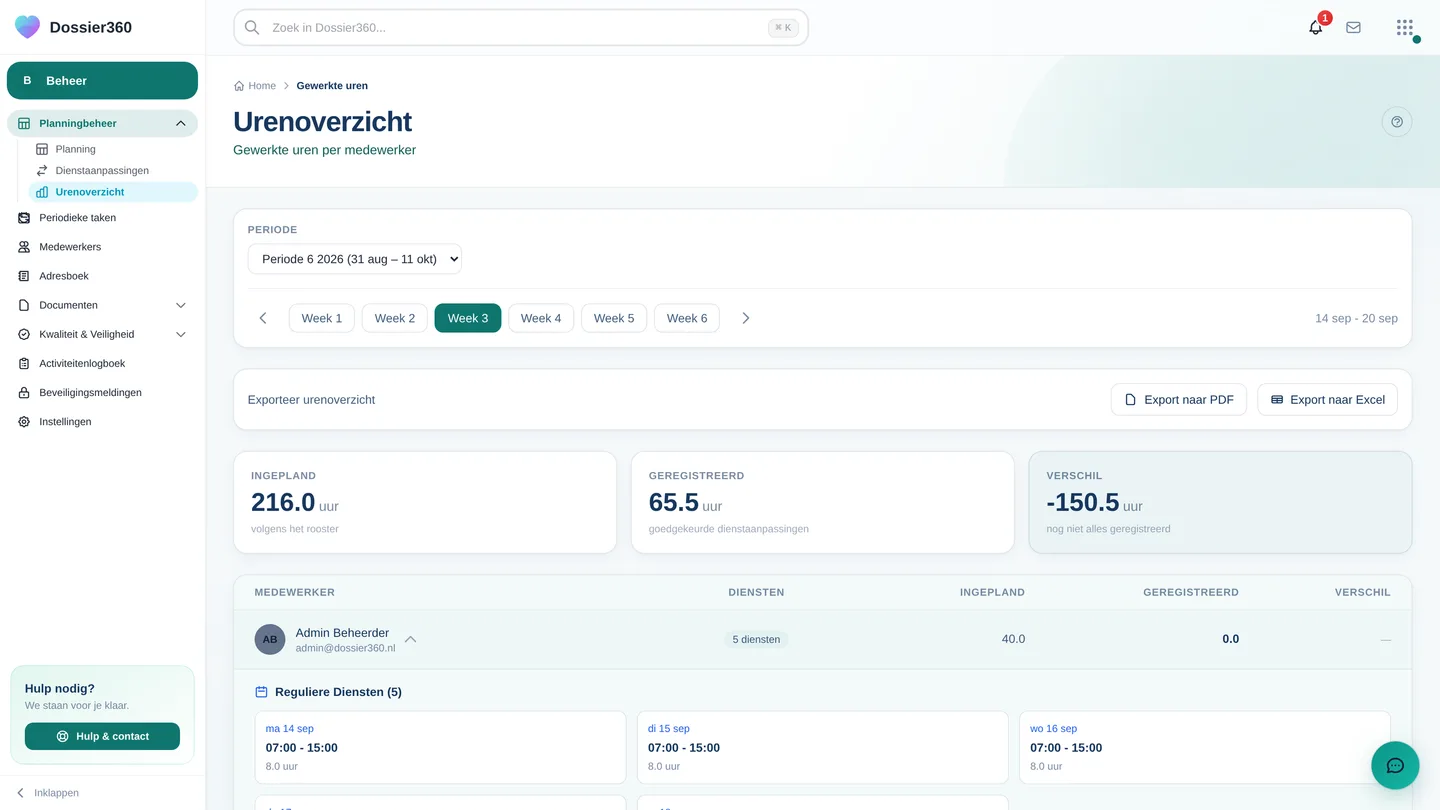
Task: Click the help question mark icon
Action: pyautogui.click(x=1397, y=122)
